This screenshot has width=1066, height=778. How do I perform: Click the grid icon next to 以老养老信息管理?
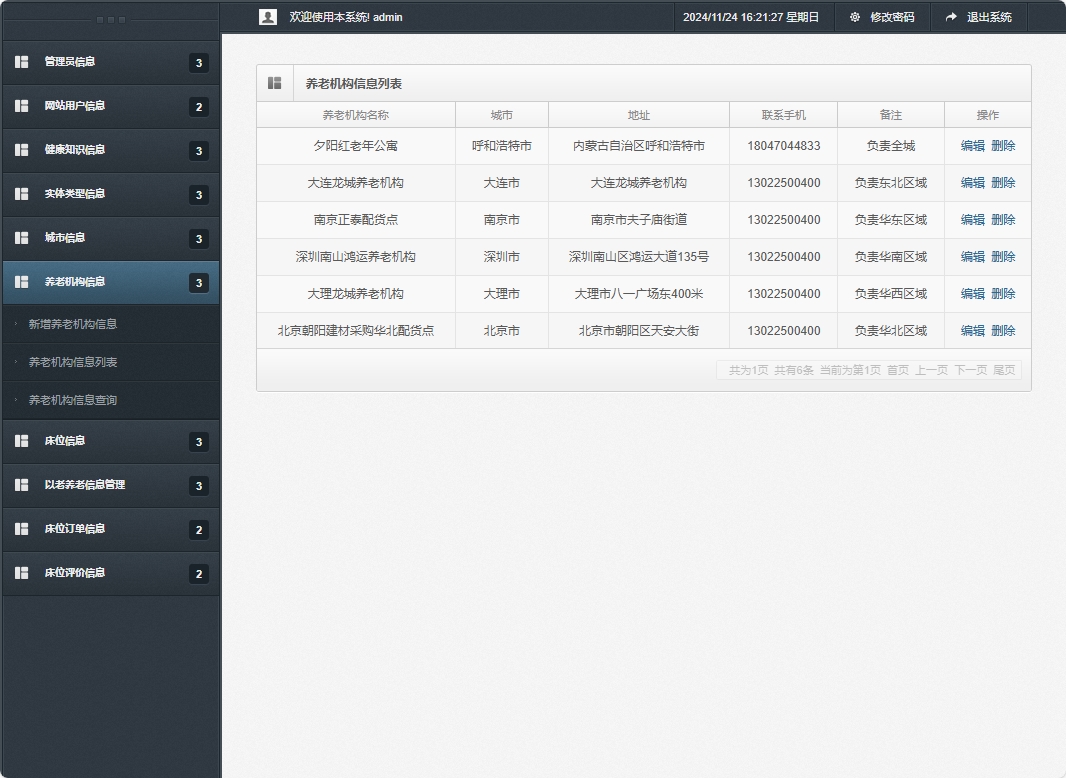click(21, 485)
